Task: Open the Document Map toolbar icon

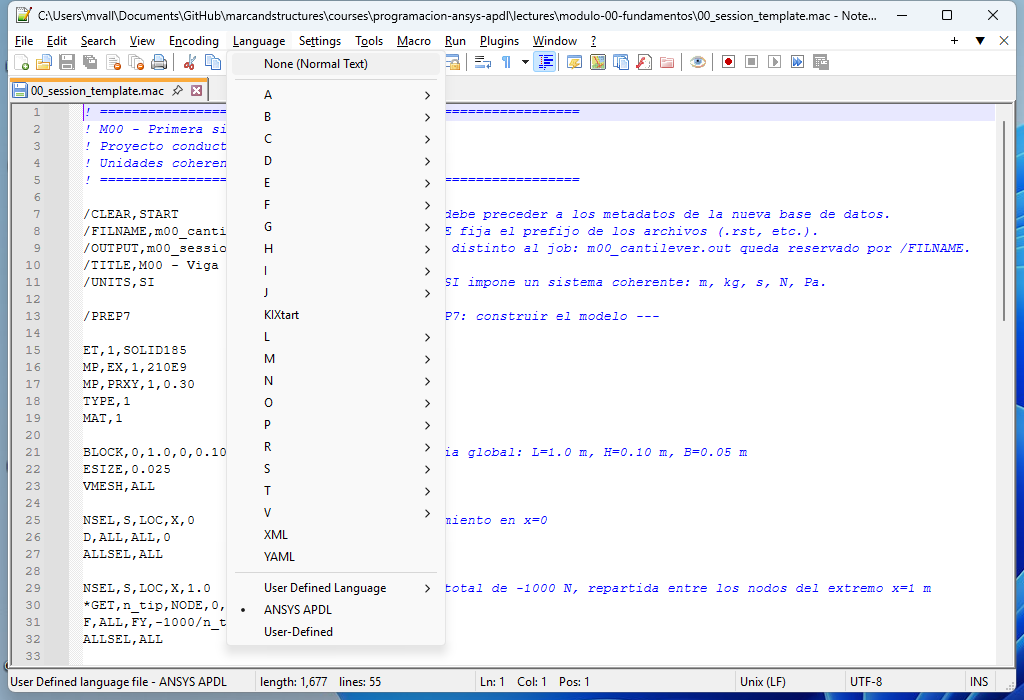Action: point(598,63)
